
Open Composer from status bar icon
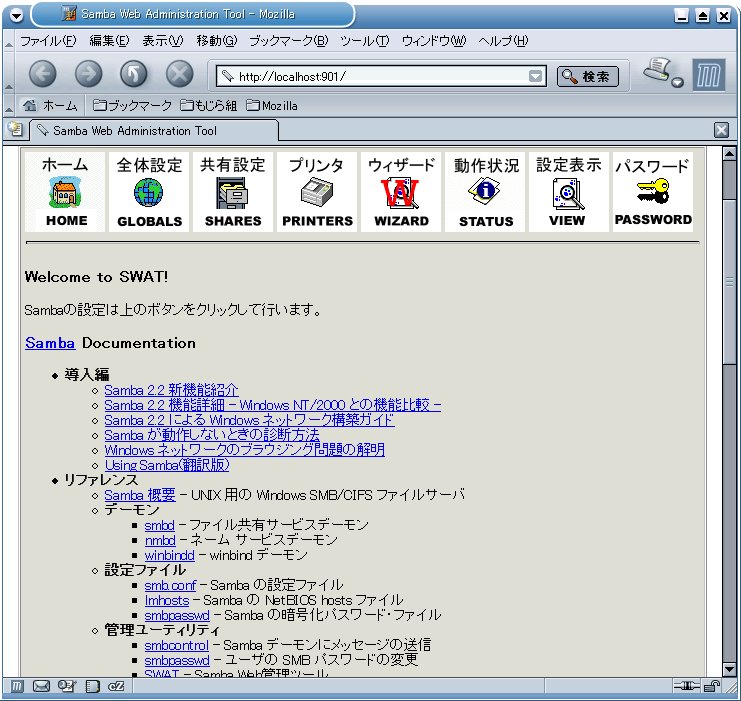[x=67, y=686]
